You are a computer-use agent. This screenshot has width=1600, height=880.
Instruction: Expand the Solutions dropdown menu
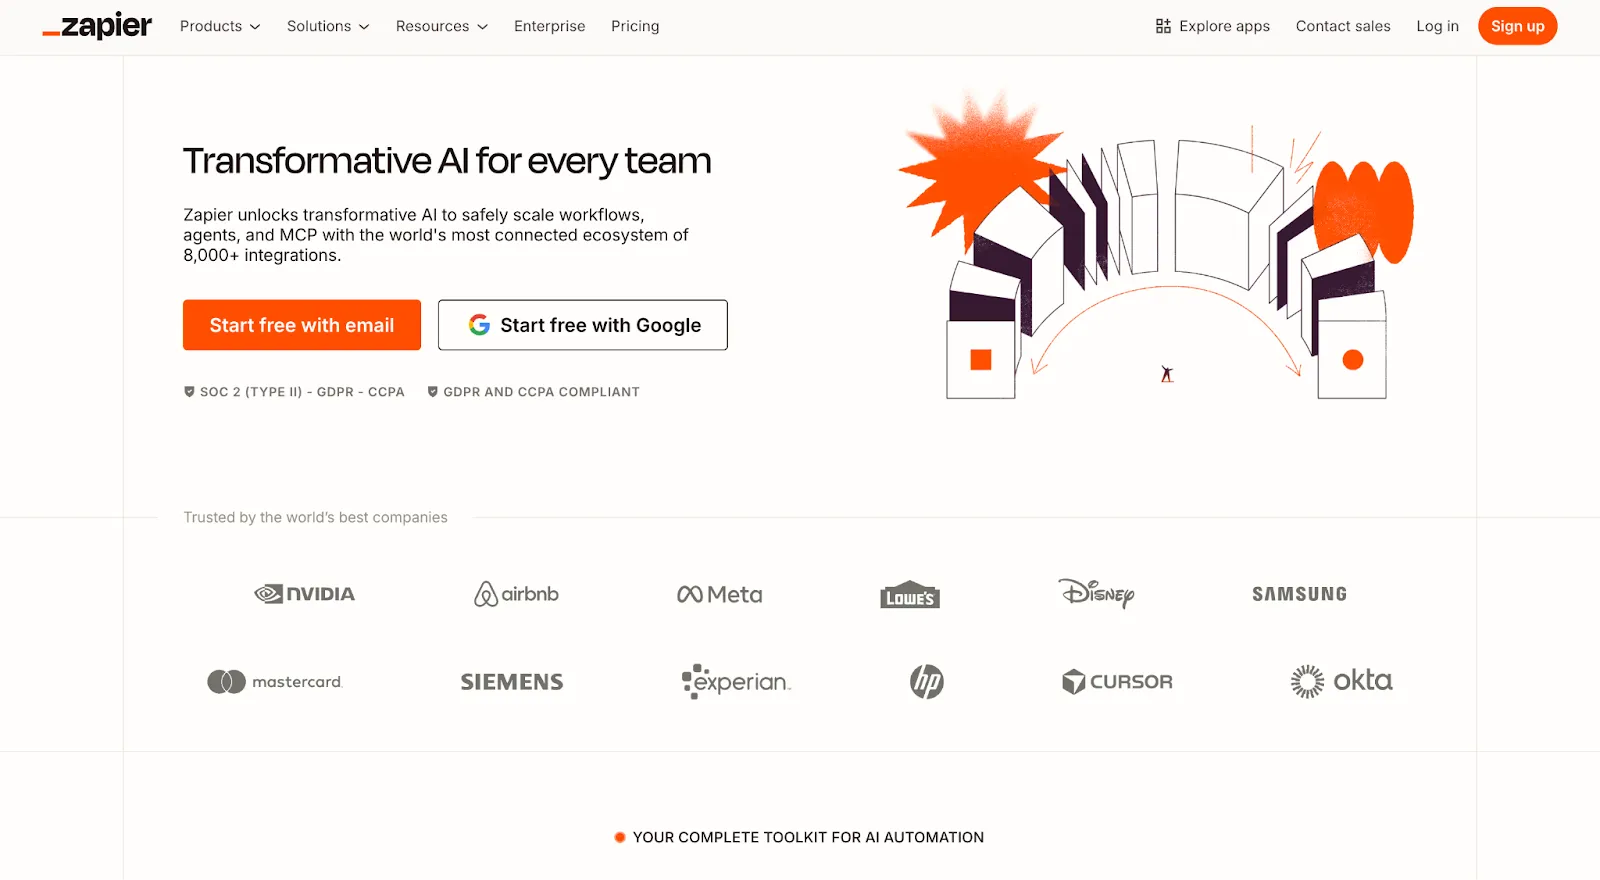pyautogui.click(x=328, y=26)
